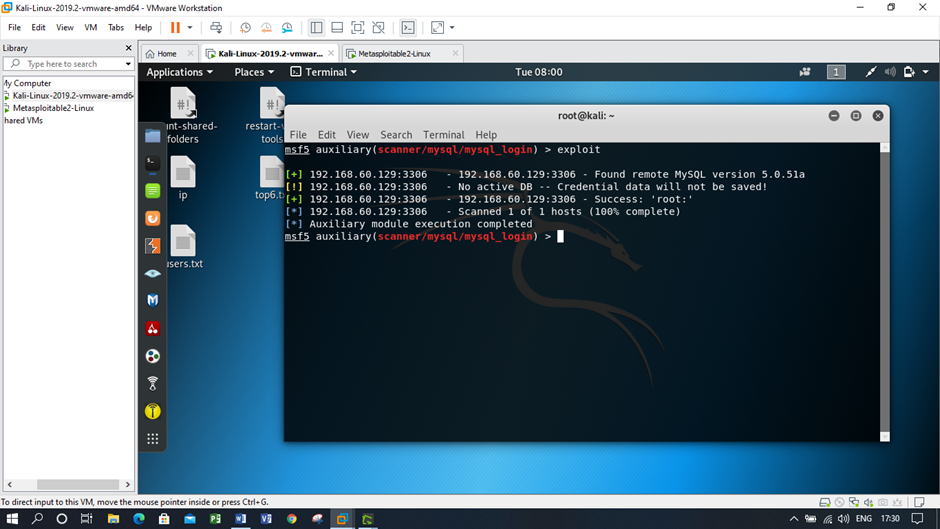Launch the wireless antenna tool from dock
Screen dimensions: 940x529
coord(153,383)
